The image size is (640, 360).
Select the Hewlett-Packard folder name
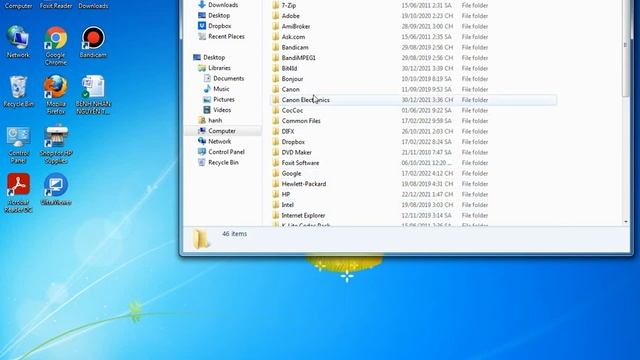(304, 184)
